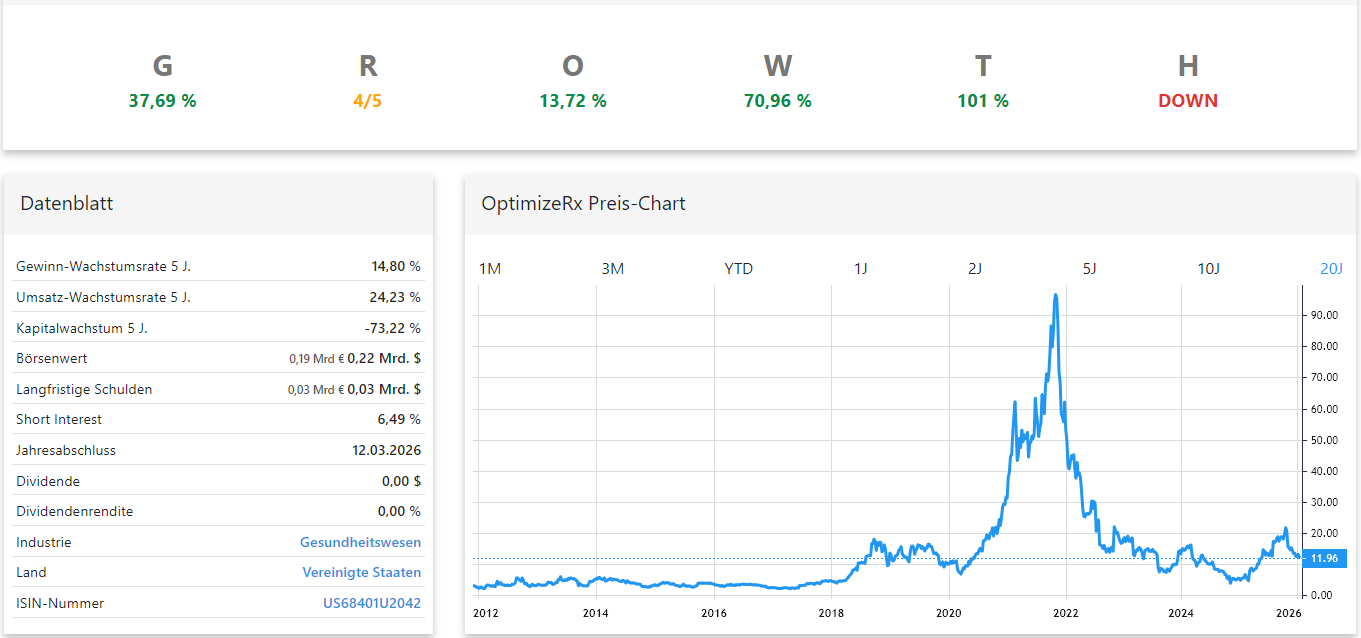This screenshot has width=1361, height=638.
Task: Show the YTD price chart range
Action: coord(738,268)
